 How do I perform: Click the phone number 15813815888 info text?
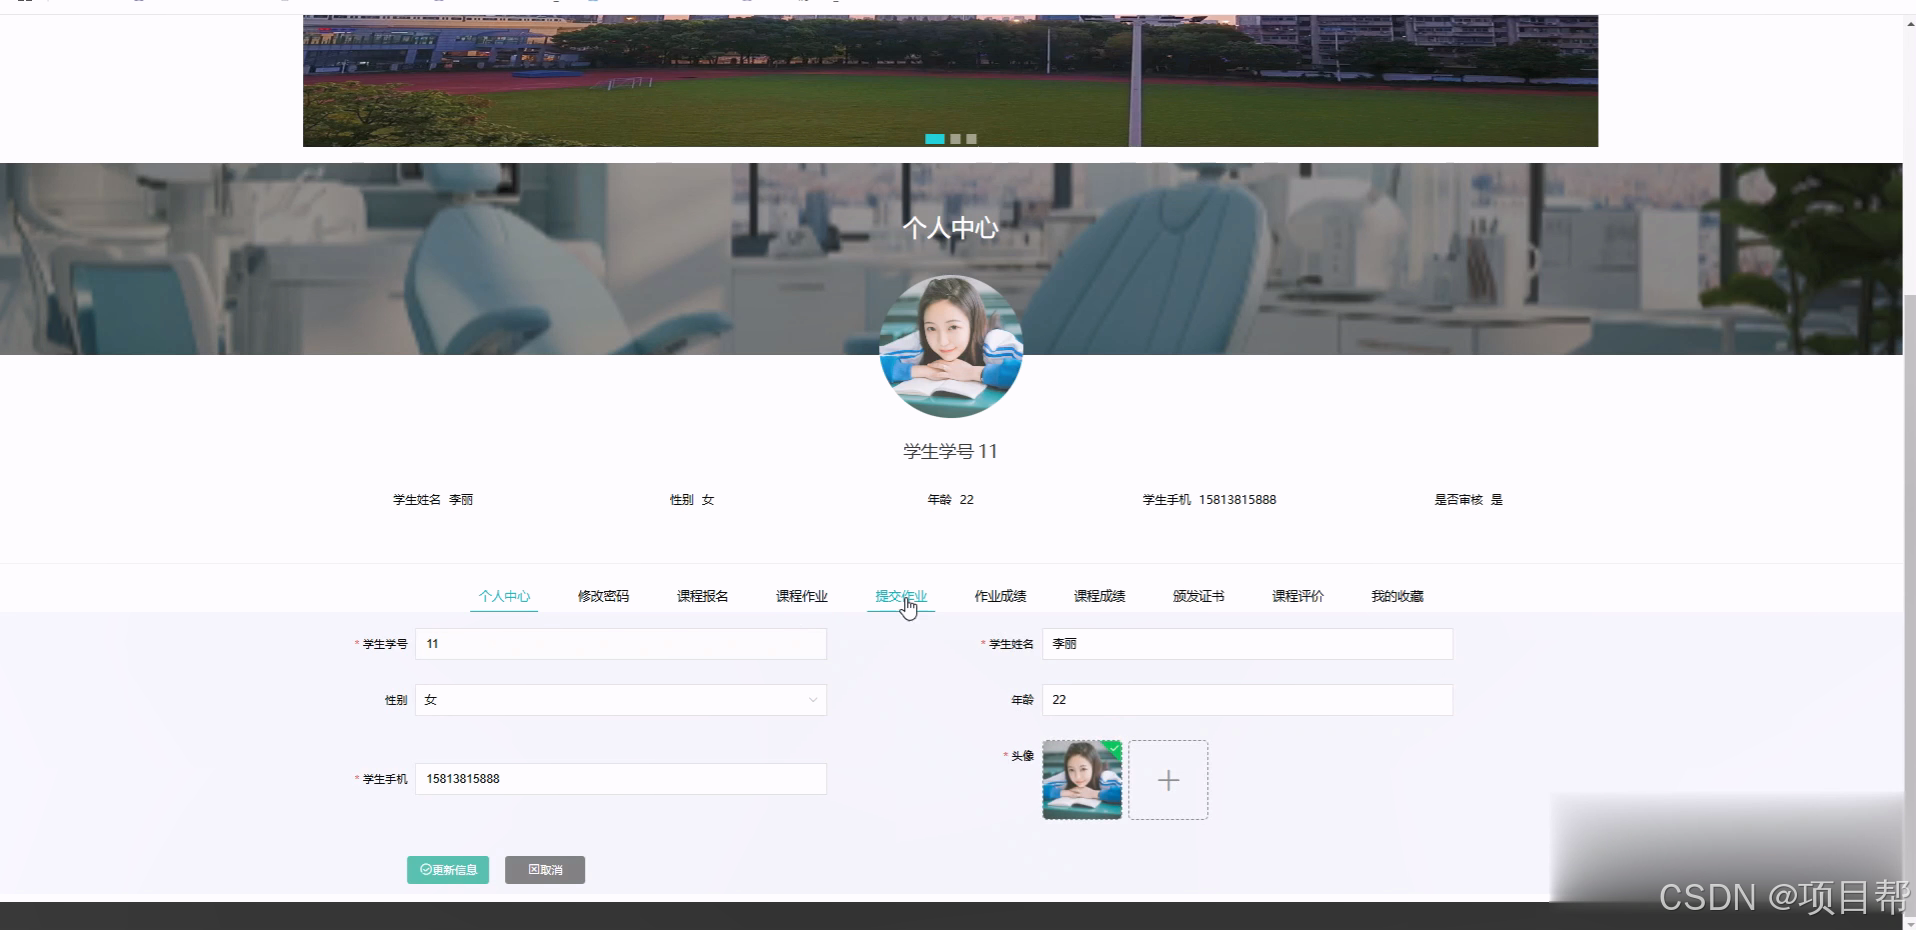click(1237, 500)
